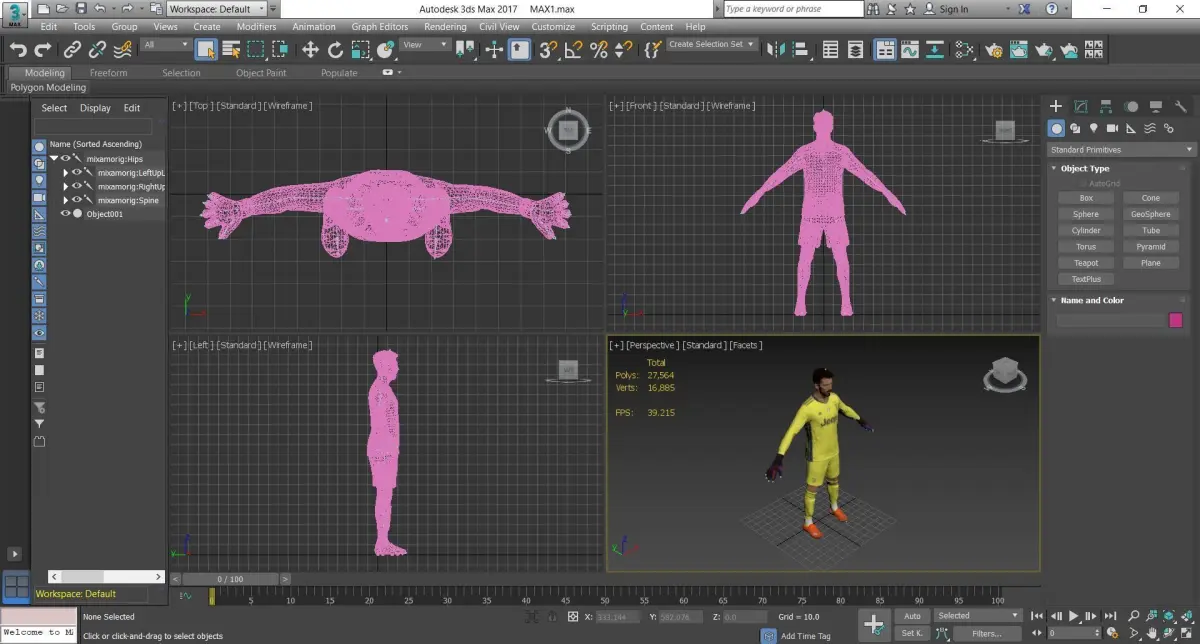Open the Standard Primitives dropdown
1200x644 pixels.
coord(1121,149)
